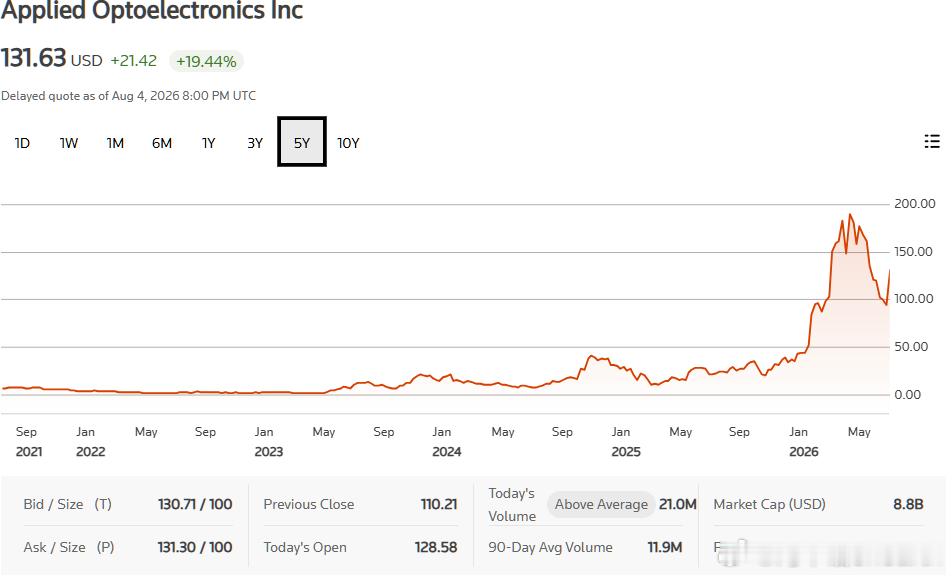Click the Previous Close value 110.21
Viewport: 952px width, 576px height.
click(x=438, y=504)
